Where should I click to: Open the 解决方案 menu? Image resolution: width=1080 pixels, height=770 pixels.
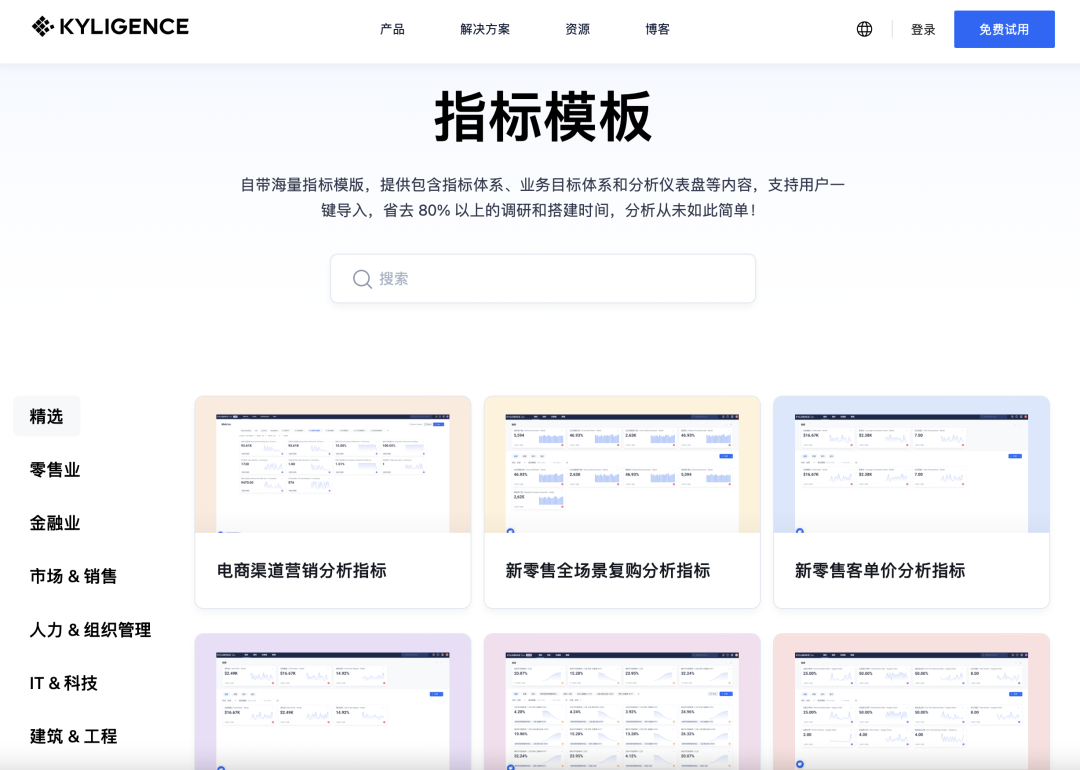pyautogui.click(x=485, y=29)
